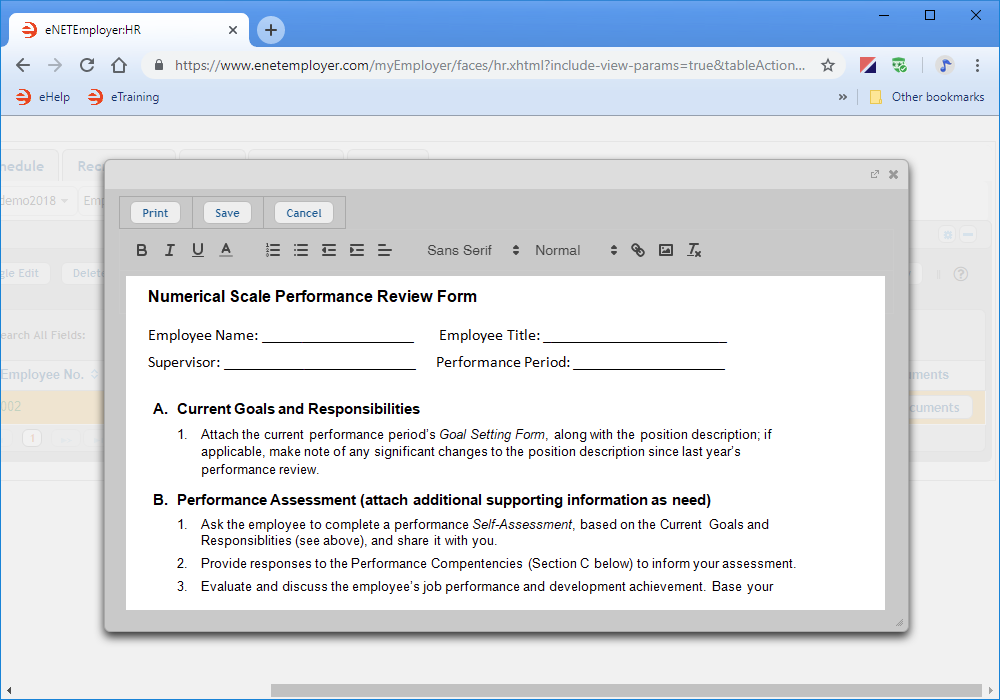Screen dimensions: 1000x700
Task: Insert a hyperlink using link icon
Action: pos(638,250)
